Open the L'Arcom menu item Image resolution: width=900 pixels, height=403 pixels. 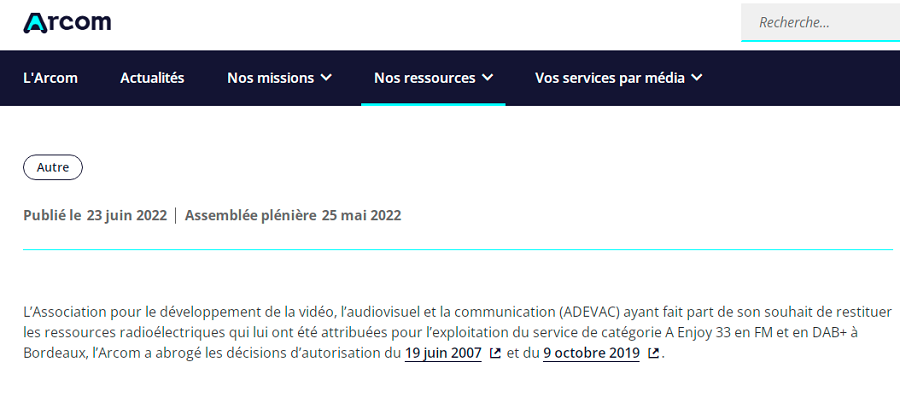pos(51,78)
